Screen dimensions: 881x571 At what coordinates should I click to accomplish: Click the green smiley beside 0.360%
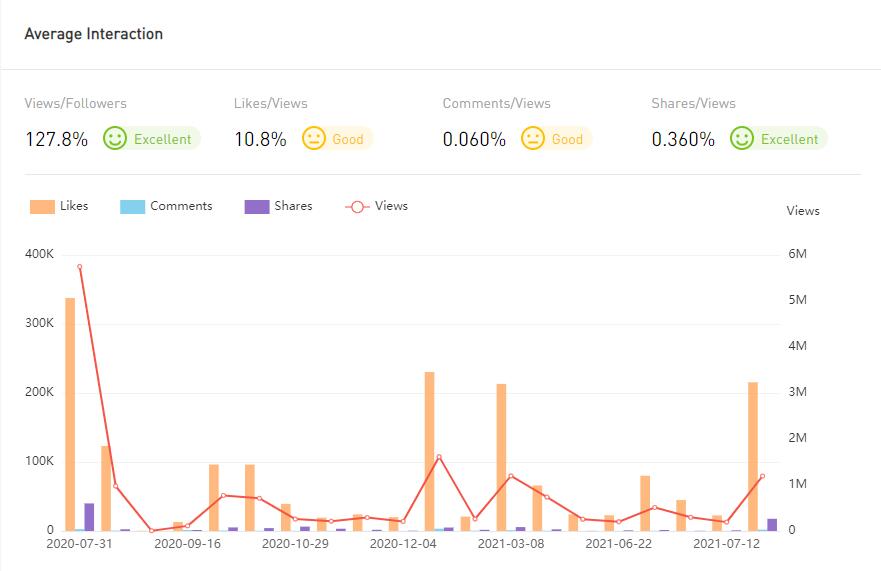click(741, 139)
